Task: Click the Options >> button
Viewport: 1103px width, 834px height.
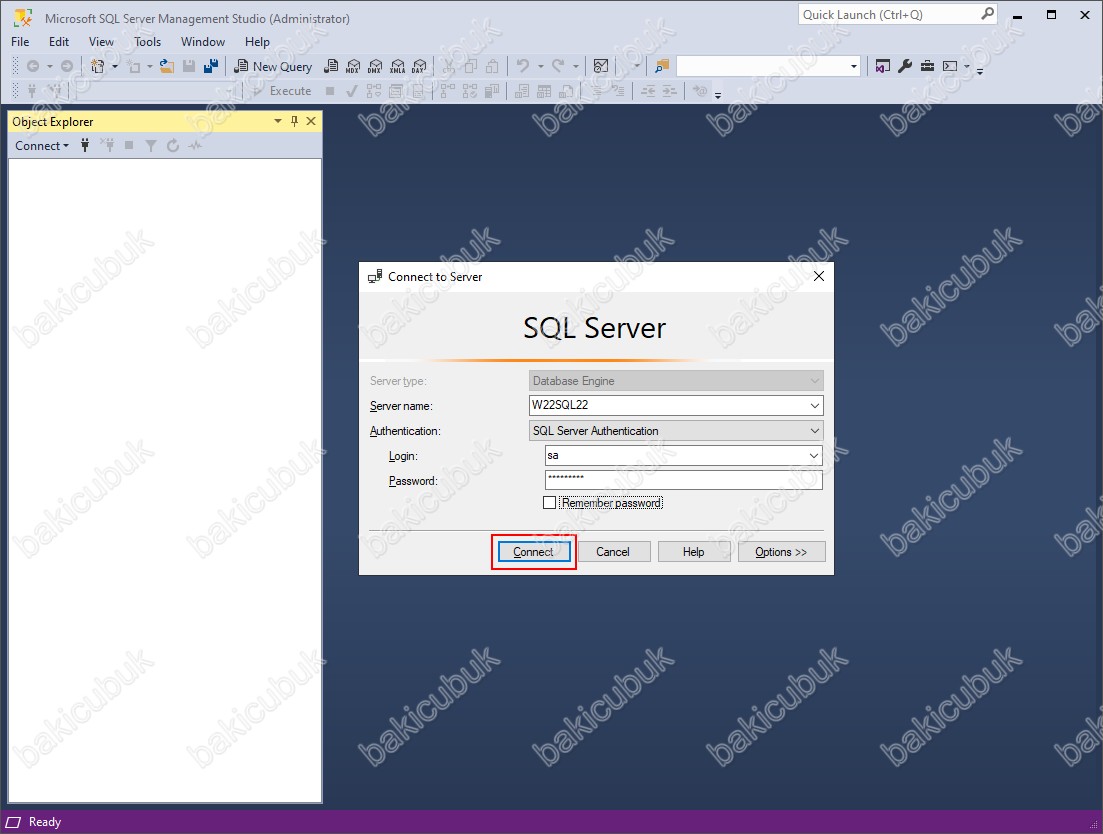Action: tap(782, 552)
